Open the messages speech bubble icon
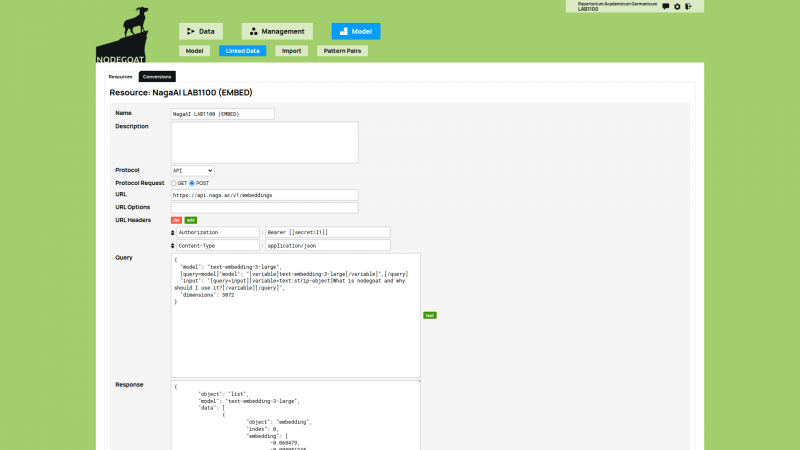This screenshot has width=800, height=450. (666, 7)
